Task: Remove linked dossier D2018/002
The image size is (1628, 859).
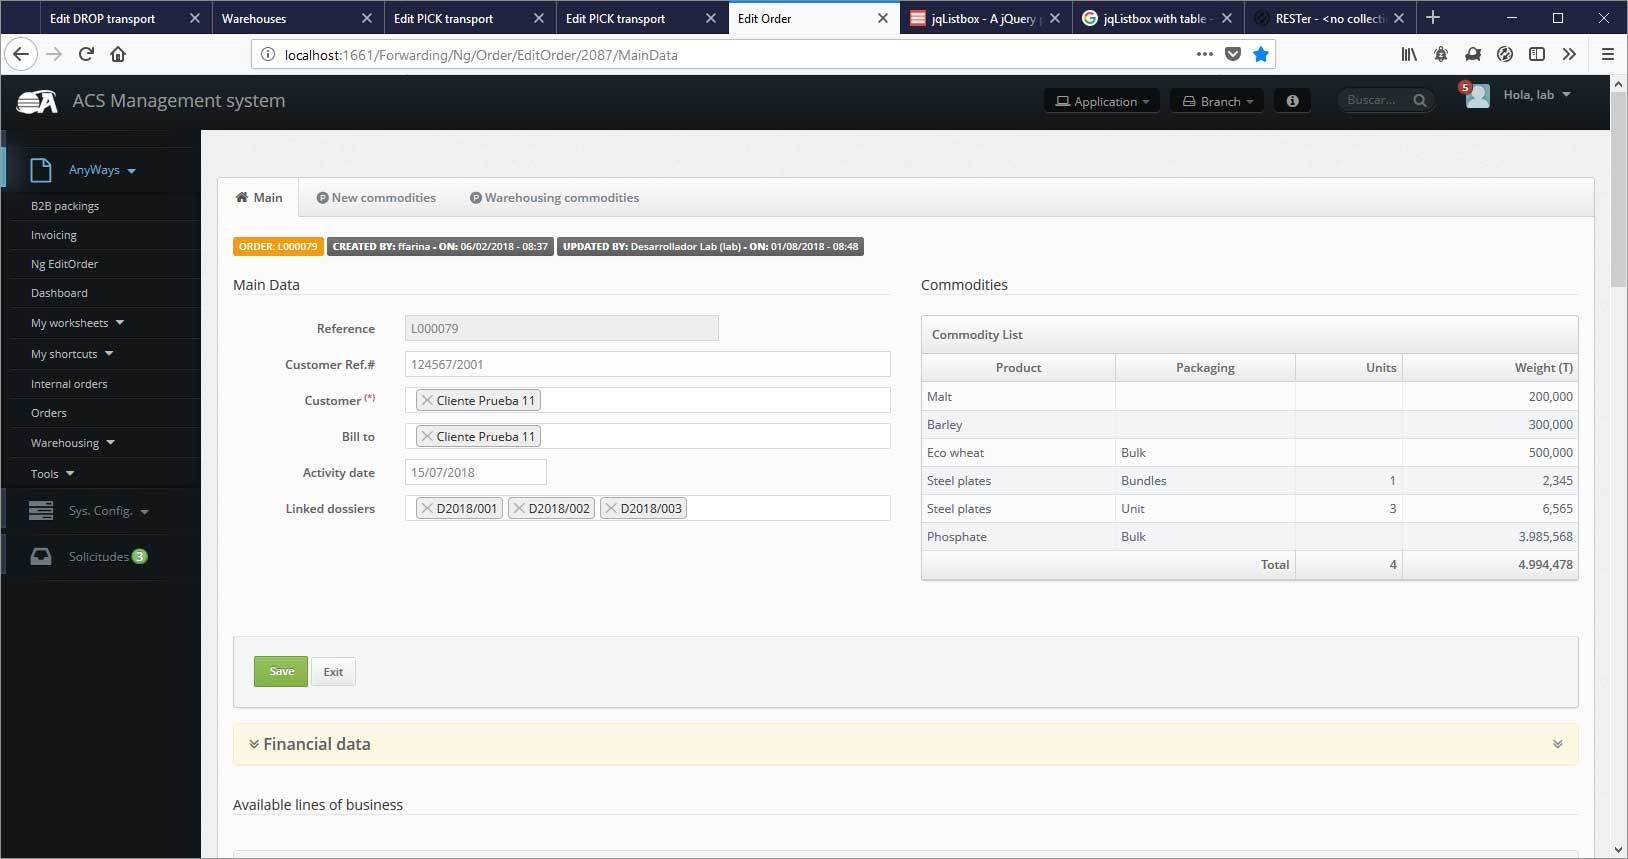Action: click(519, 508)
